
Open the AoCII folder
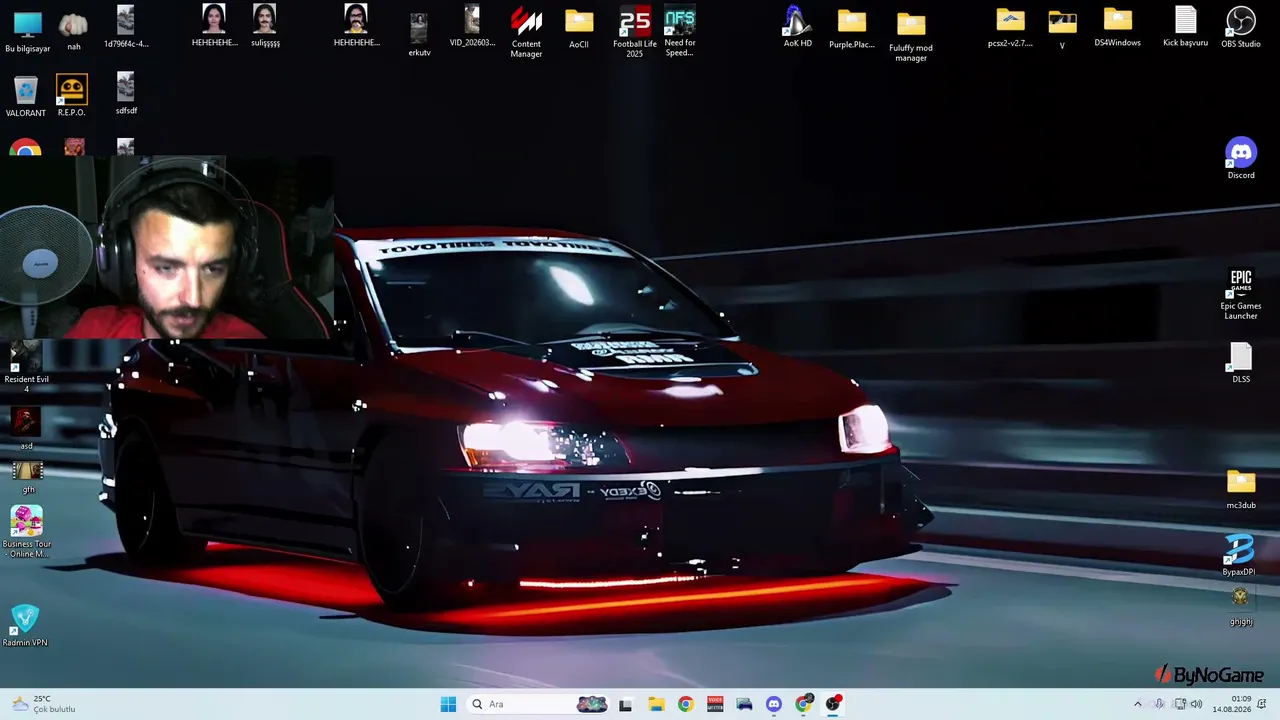pos(579,28)
